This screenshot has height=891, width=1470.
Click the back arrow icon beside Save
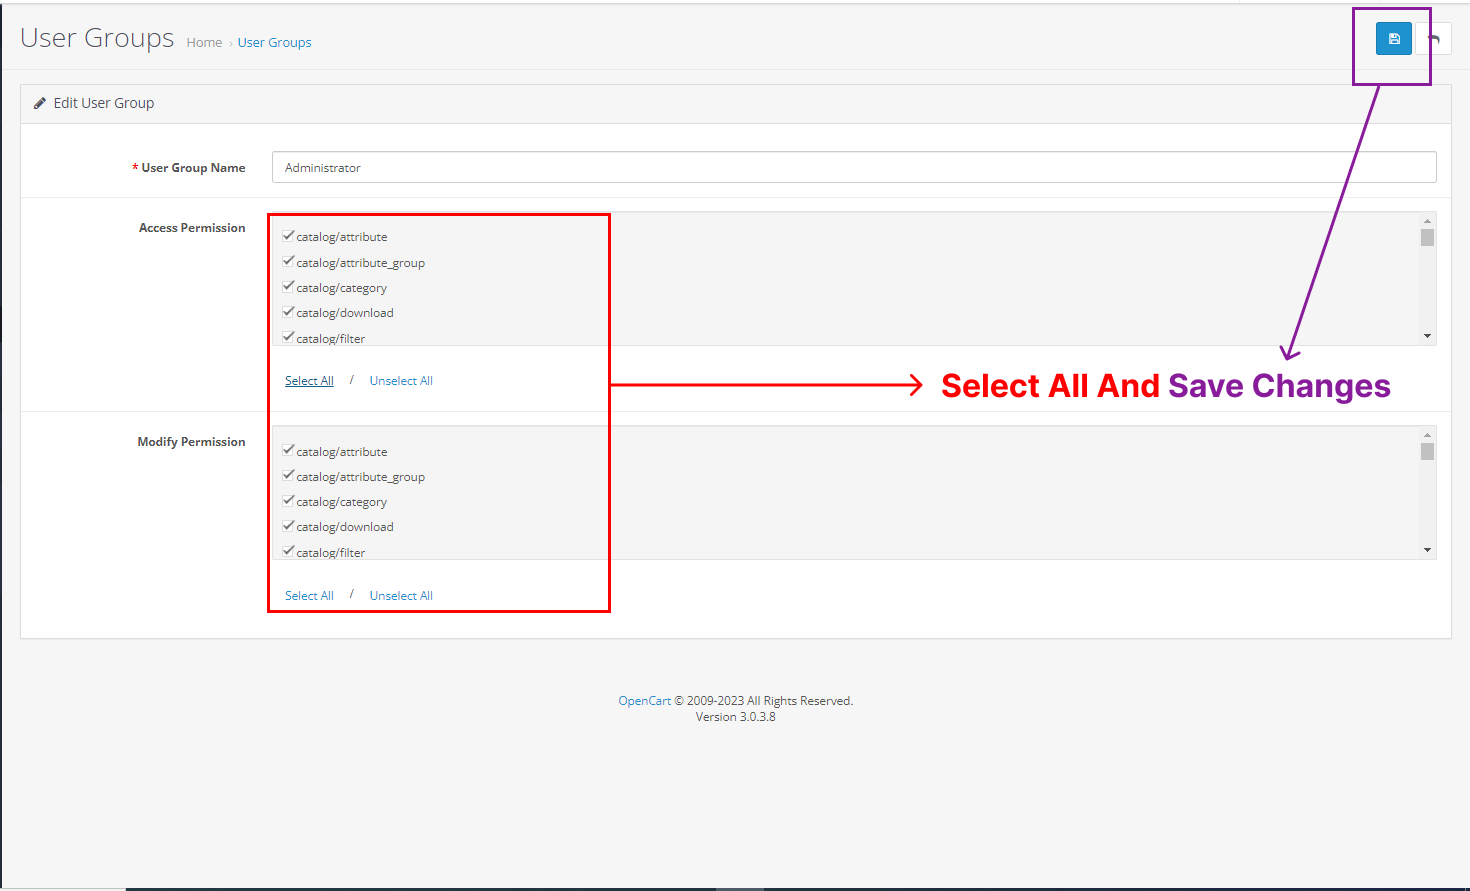pyautogui.click(x=1434, y=38)
